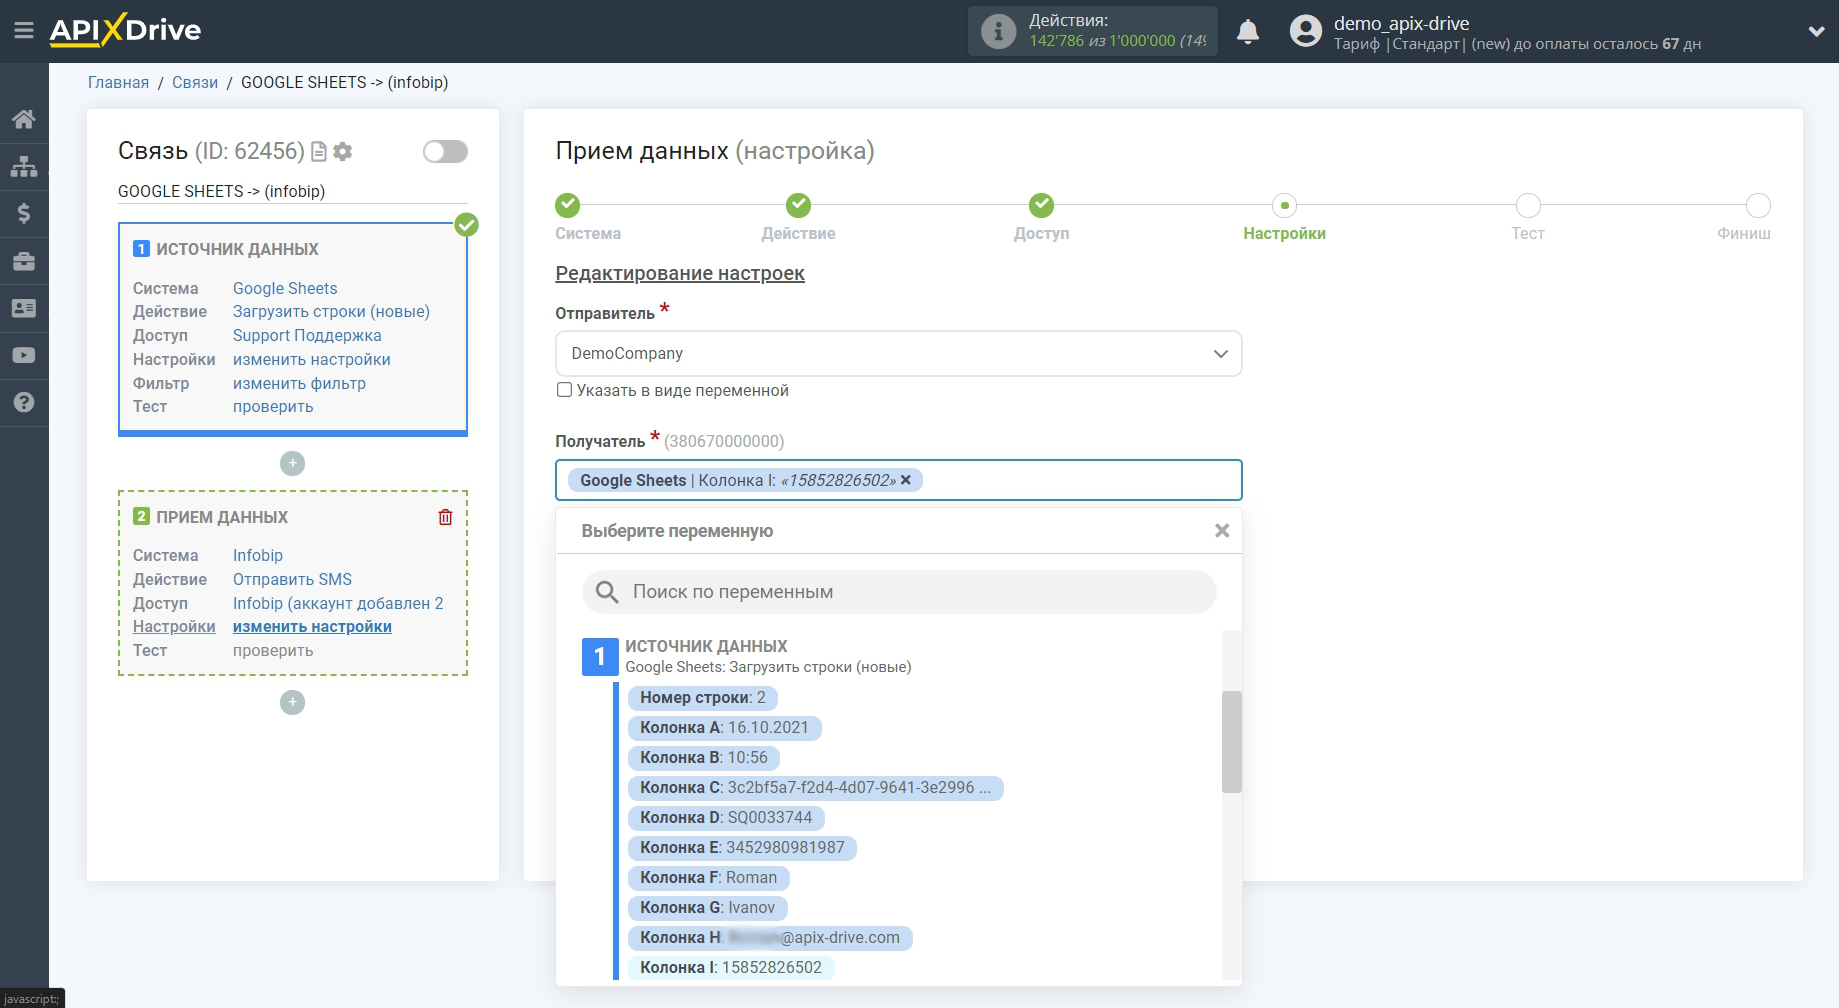
Task: Open the contact card sidebar icon
Action: 24,308
